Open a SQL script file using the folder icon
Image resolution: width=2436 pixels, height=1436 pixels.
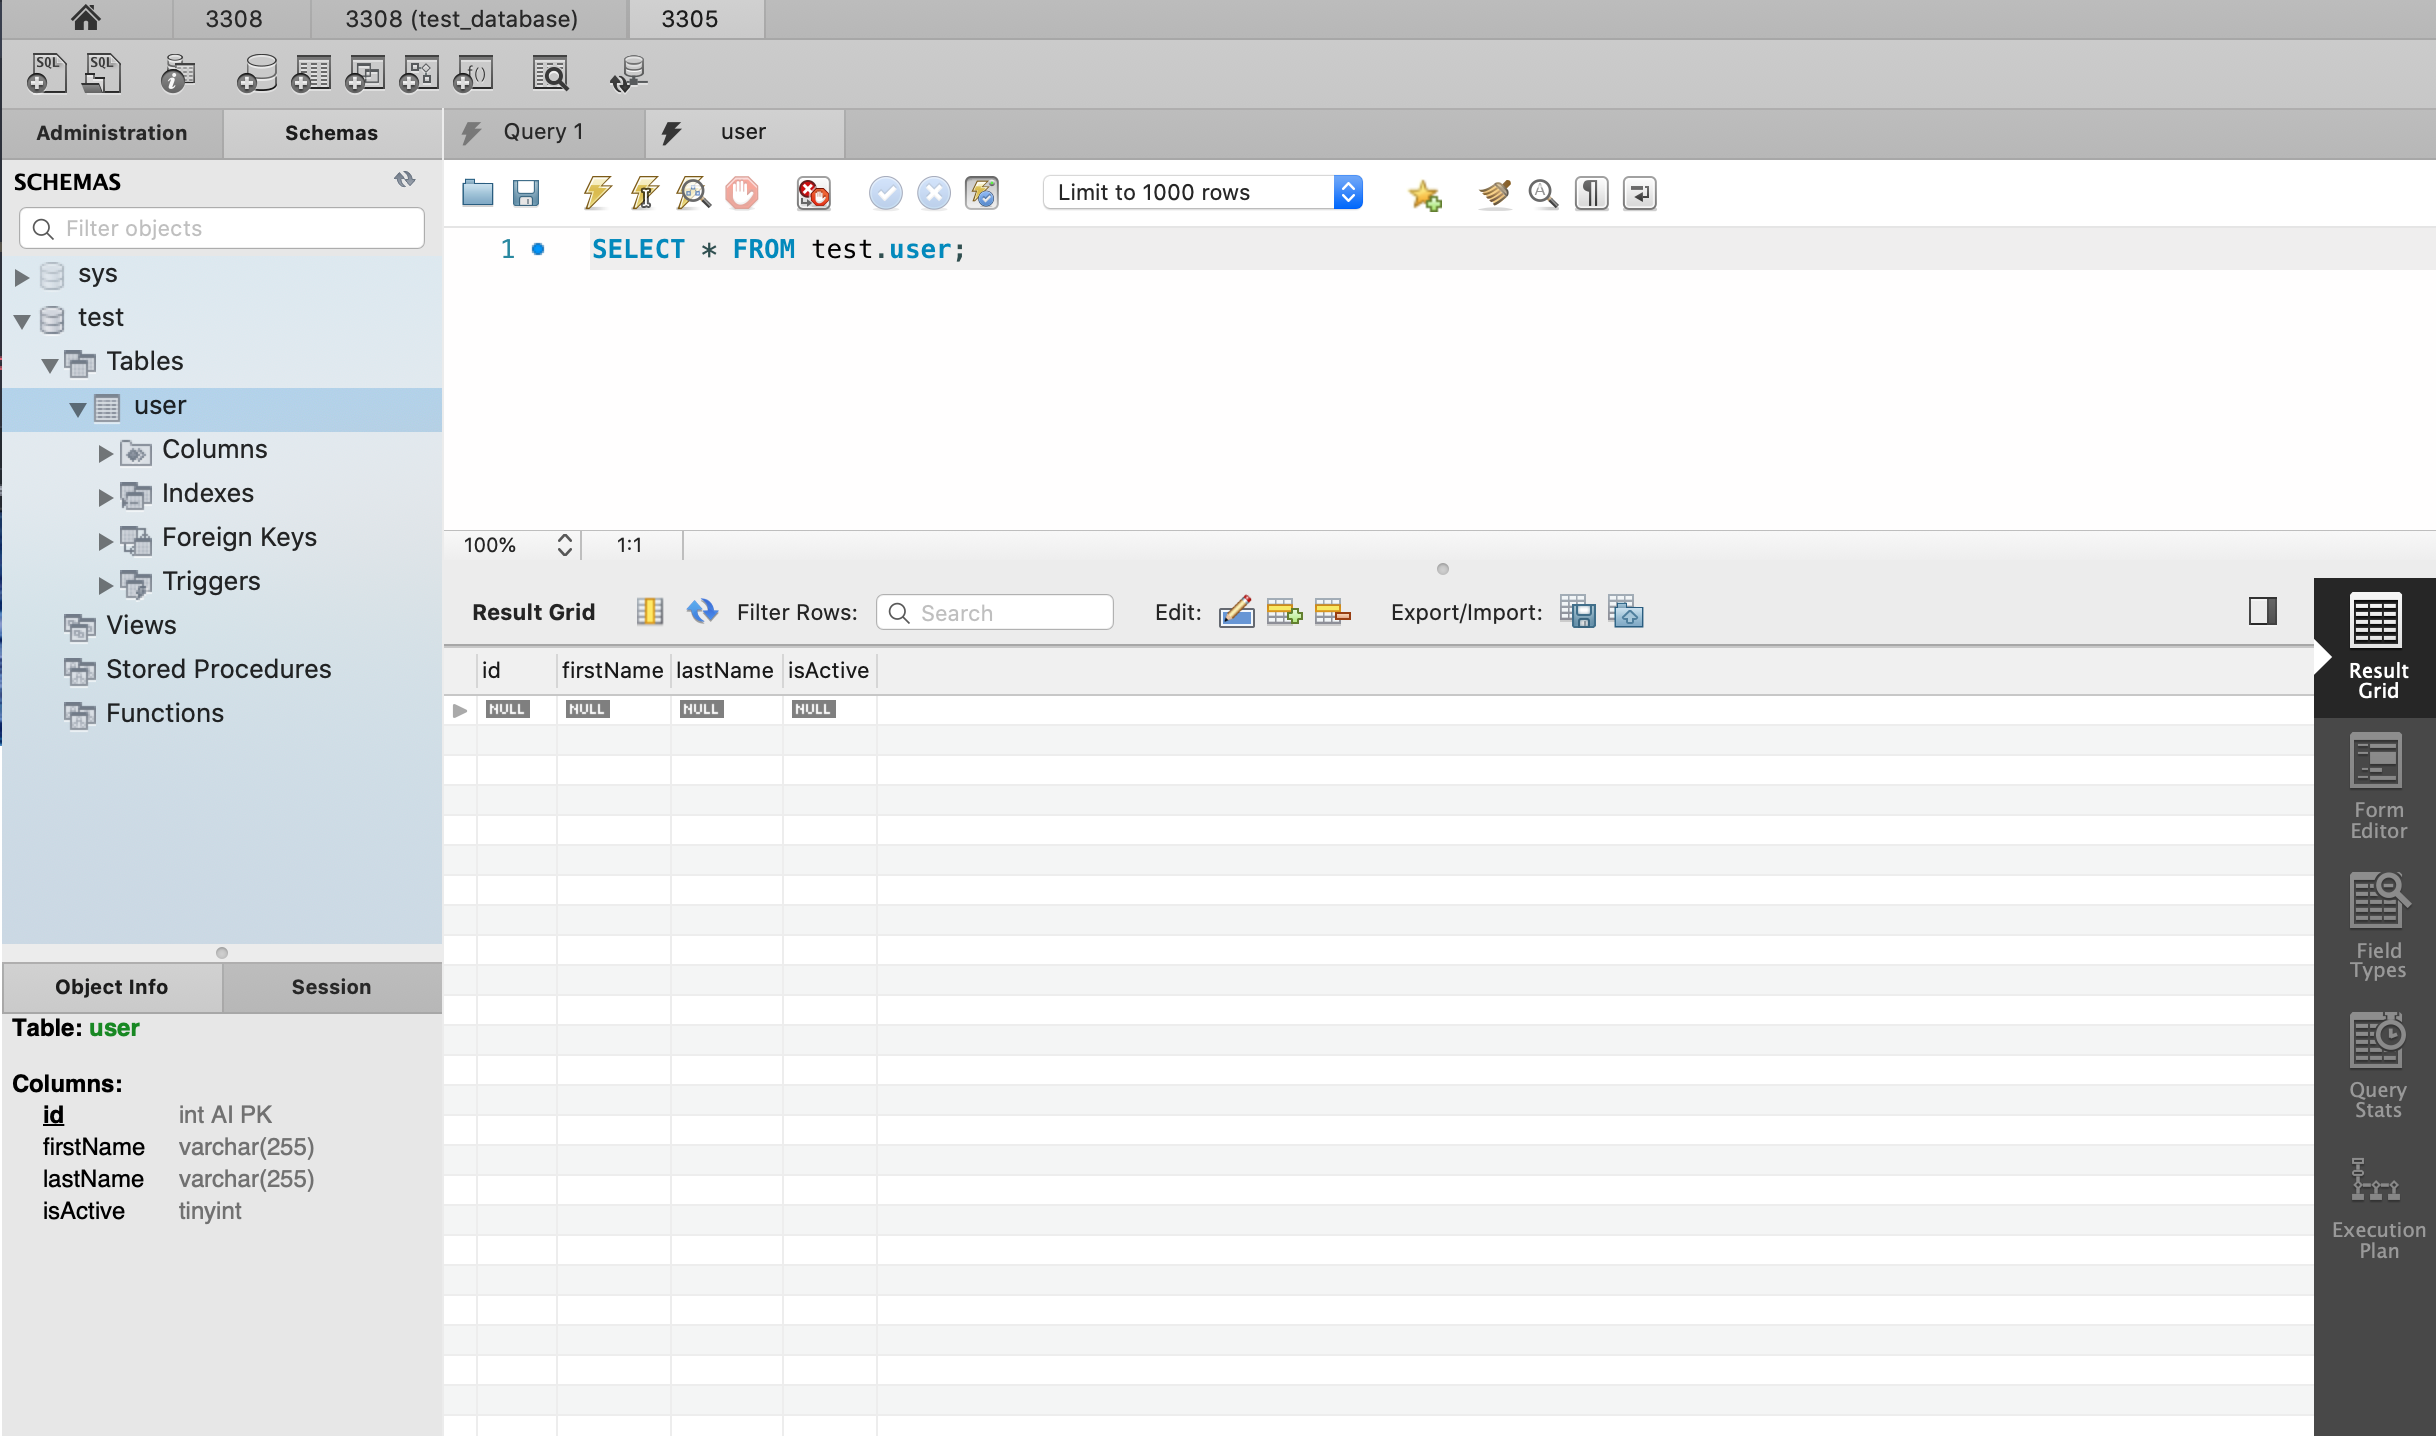click(x=478, y=192)
